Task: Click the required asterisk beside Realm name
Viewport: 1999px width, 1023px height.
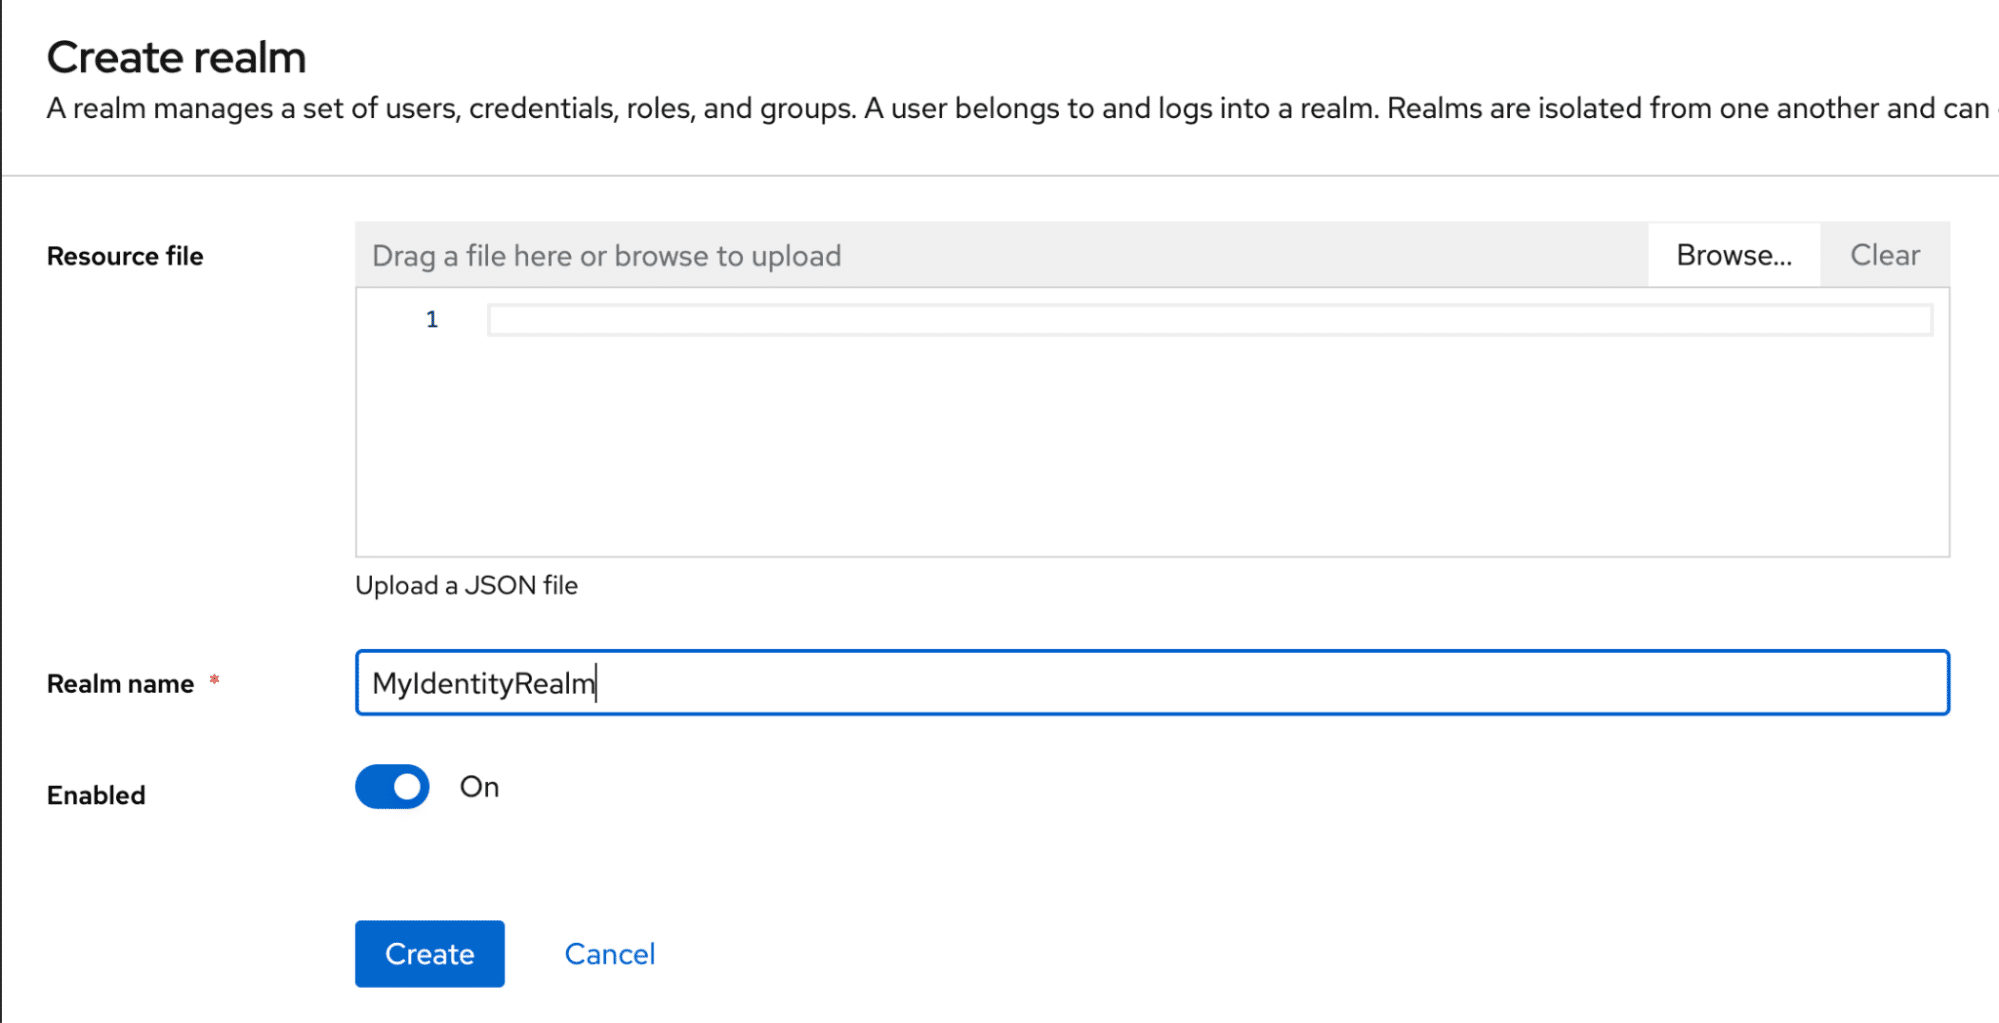Action: point(215,680)
